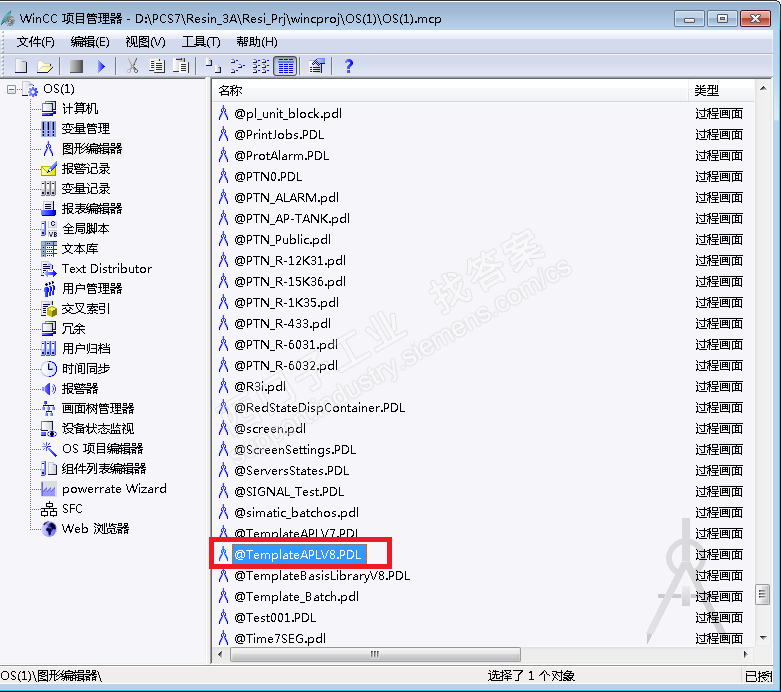Select @pl_unit_block.pdl in the list
The image size is (781, 692).
tap(288, 114)
